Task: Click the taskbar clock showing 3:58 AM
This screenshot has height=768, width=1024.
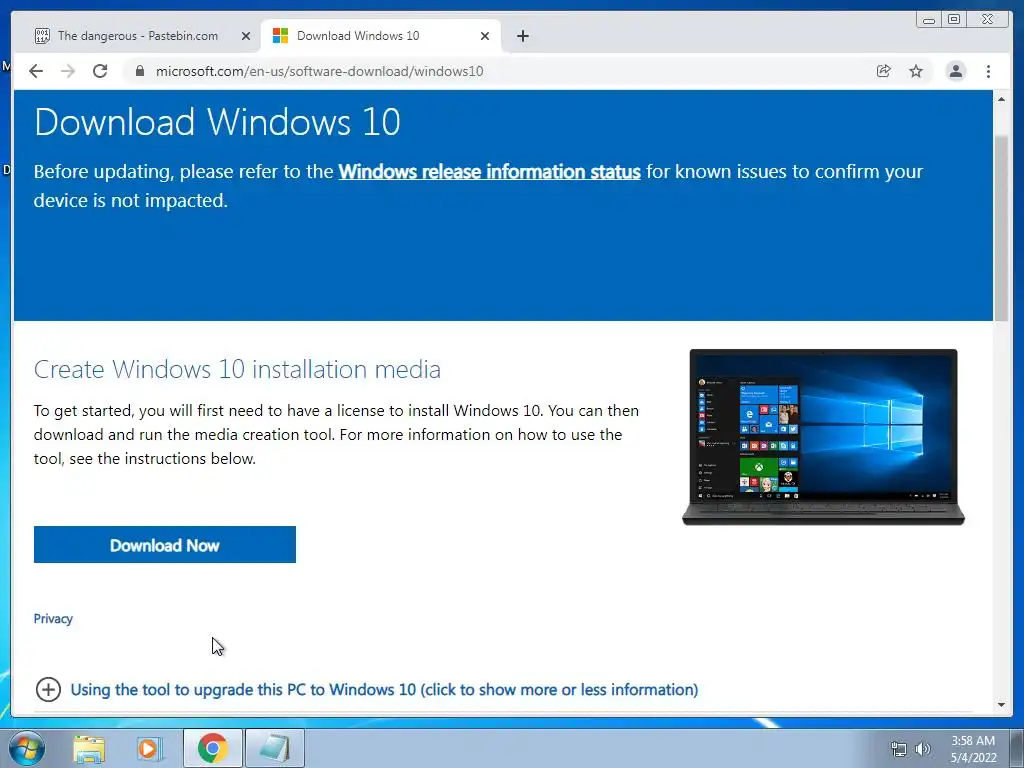Action: 973,749
